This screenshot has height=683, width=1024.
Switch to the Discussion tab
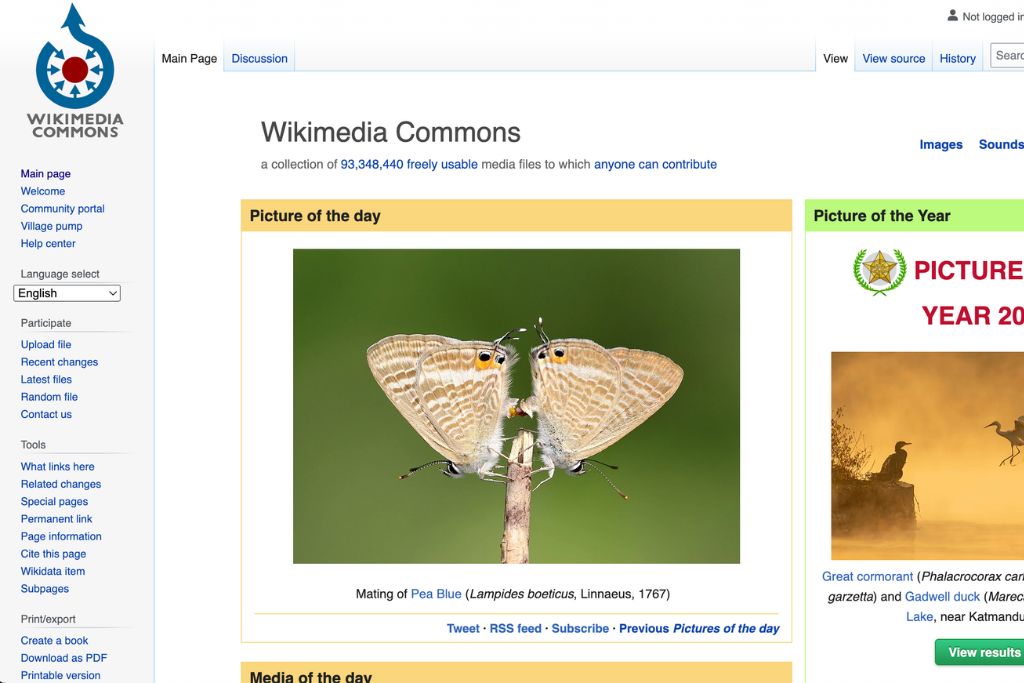[x=259, y=59]
